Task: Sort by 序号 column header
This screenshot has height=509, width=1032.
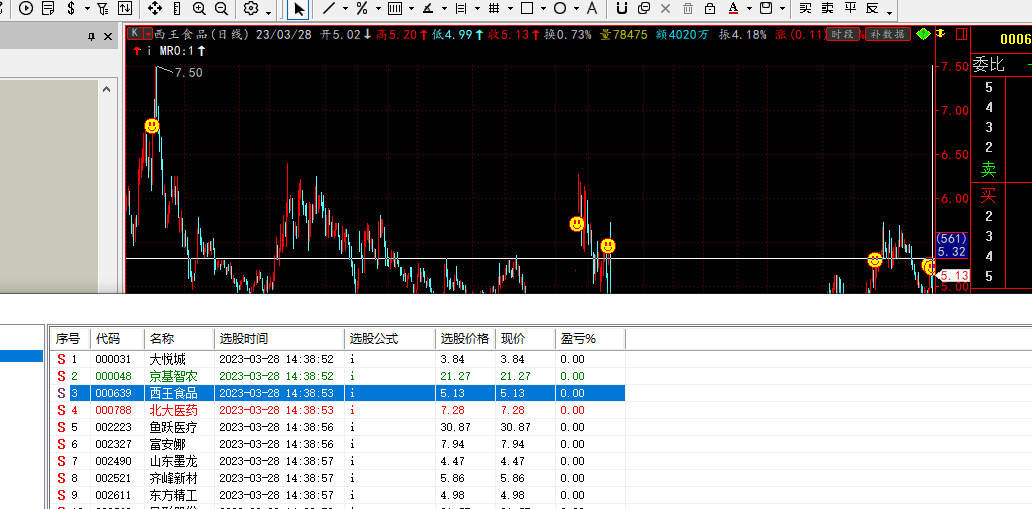Action: pos(70,339)
